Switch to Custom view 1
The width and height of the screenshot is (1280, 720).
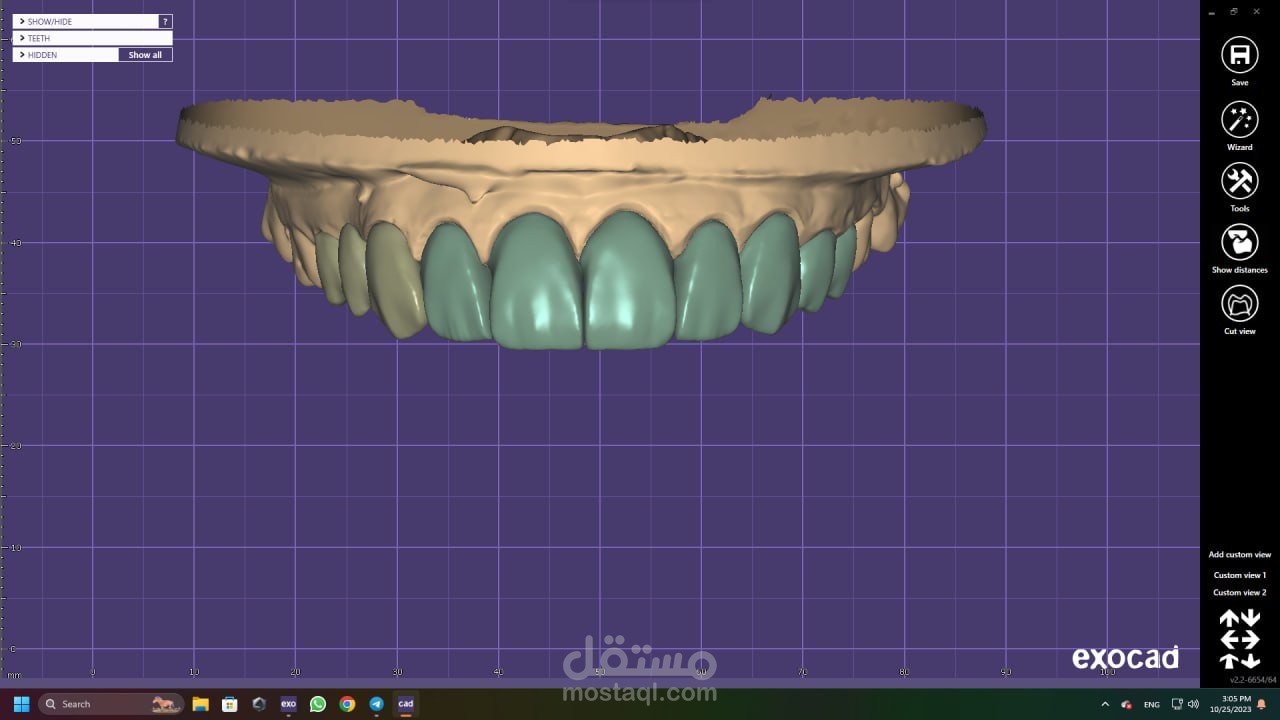[1239, 575]
